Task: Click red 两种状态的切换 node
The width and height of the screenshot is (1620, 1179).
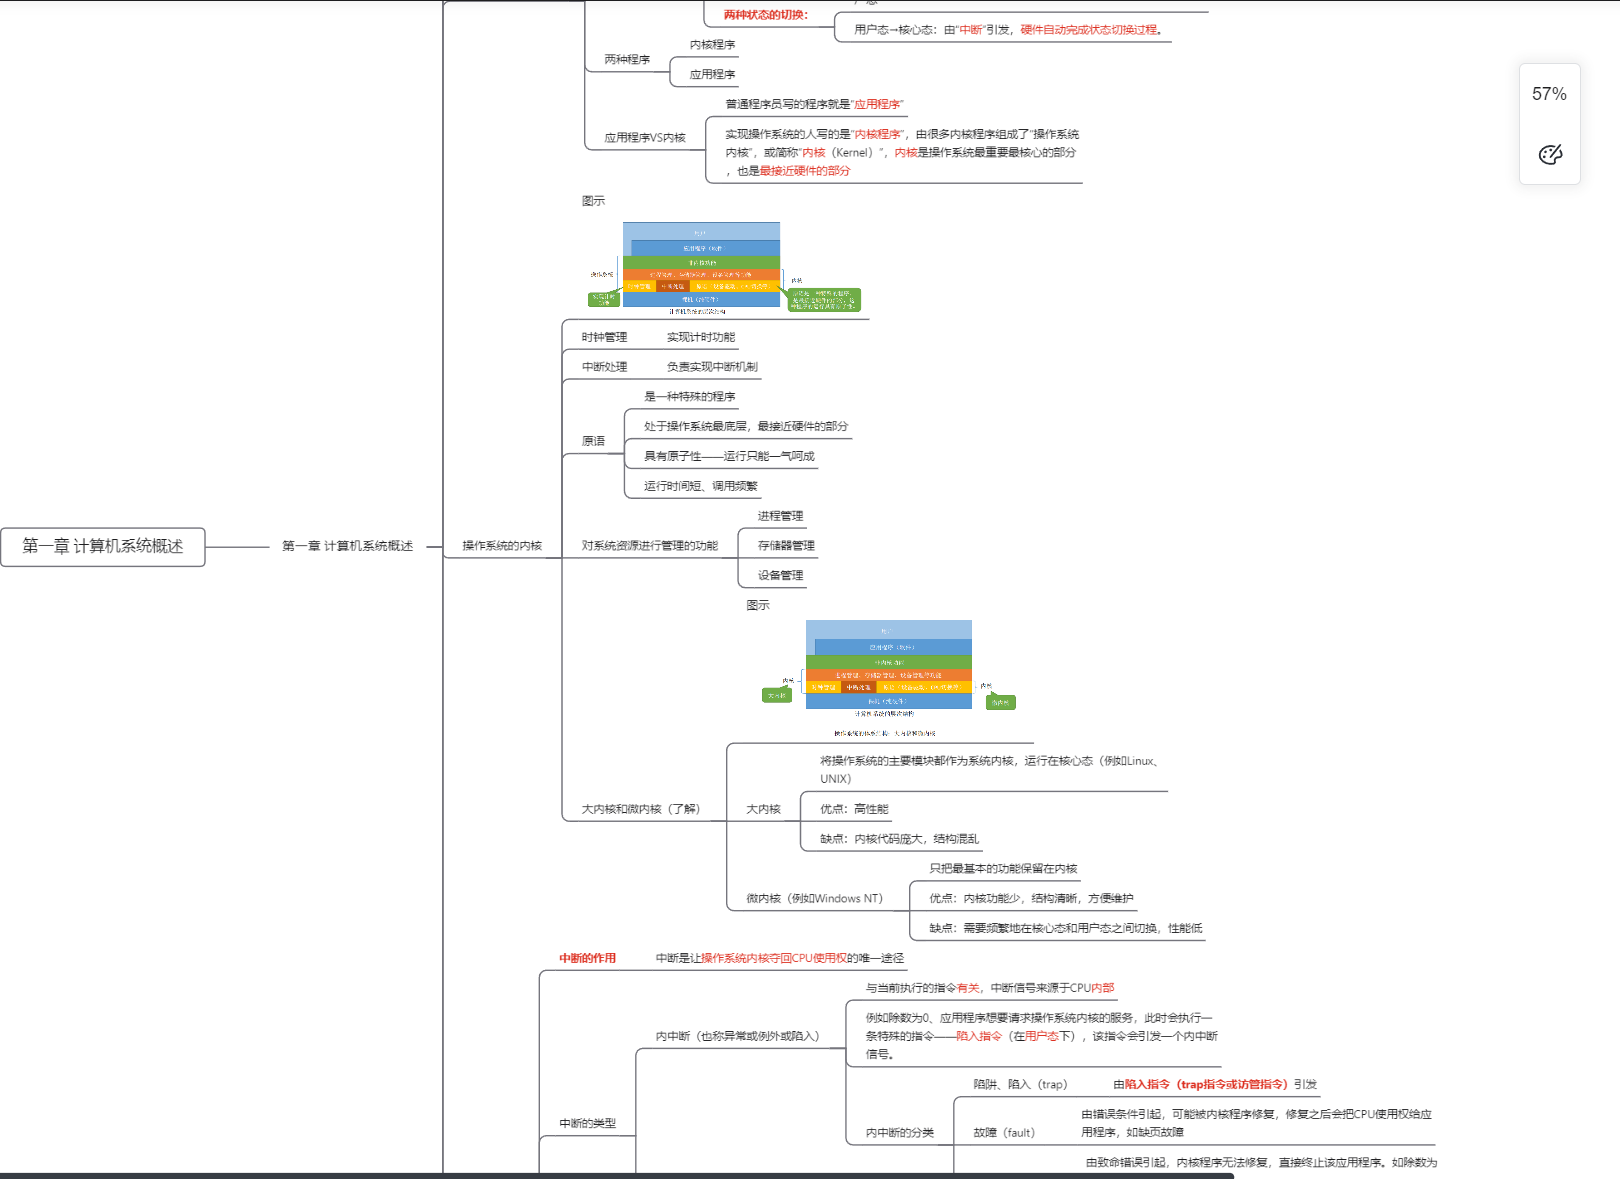Action: (765, 15)
